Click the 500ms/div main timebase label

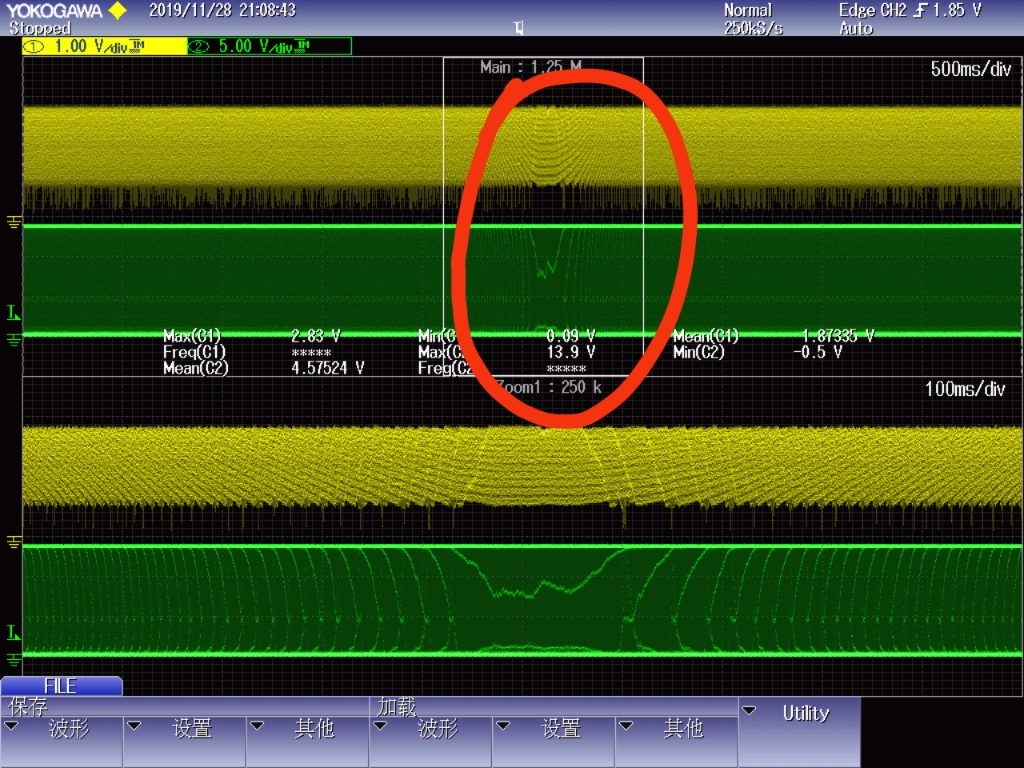click(970, 69)
